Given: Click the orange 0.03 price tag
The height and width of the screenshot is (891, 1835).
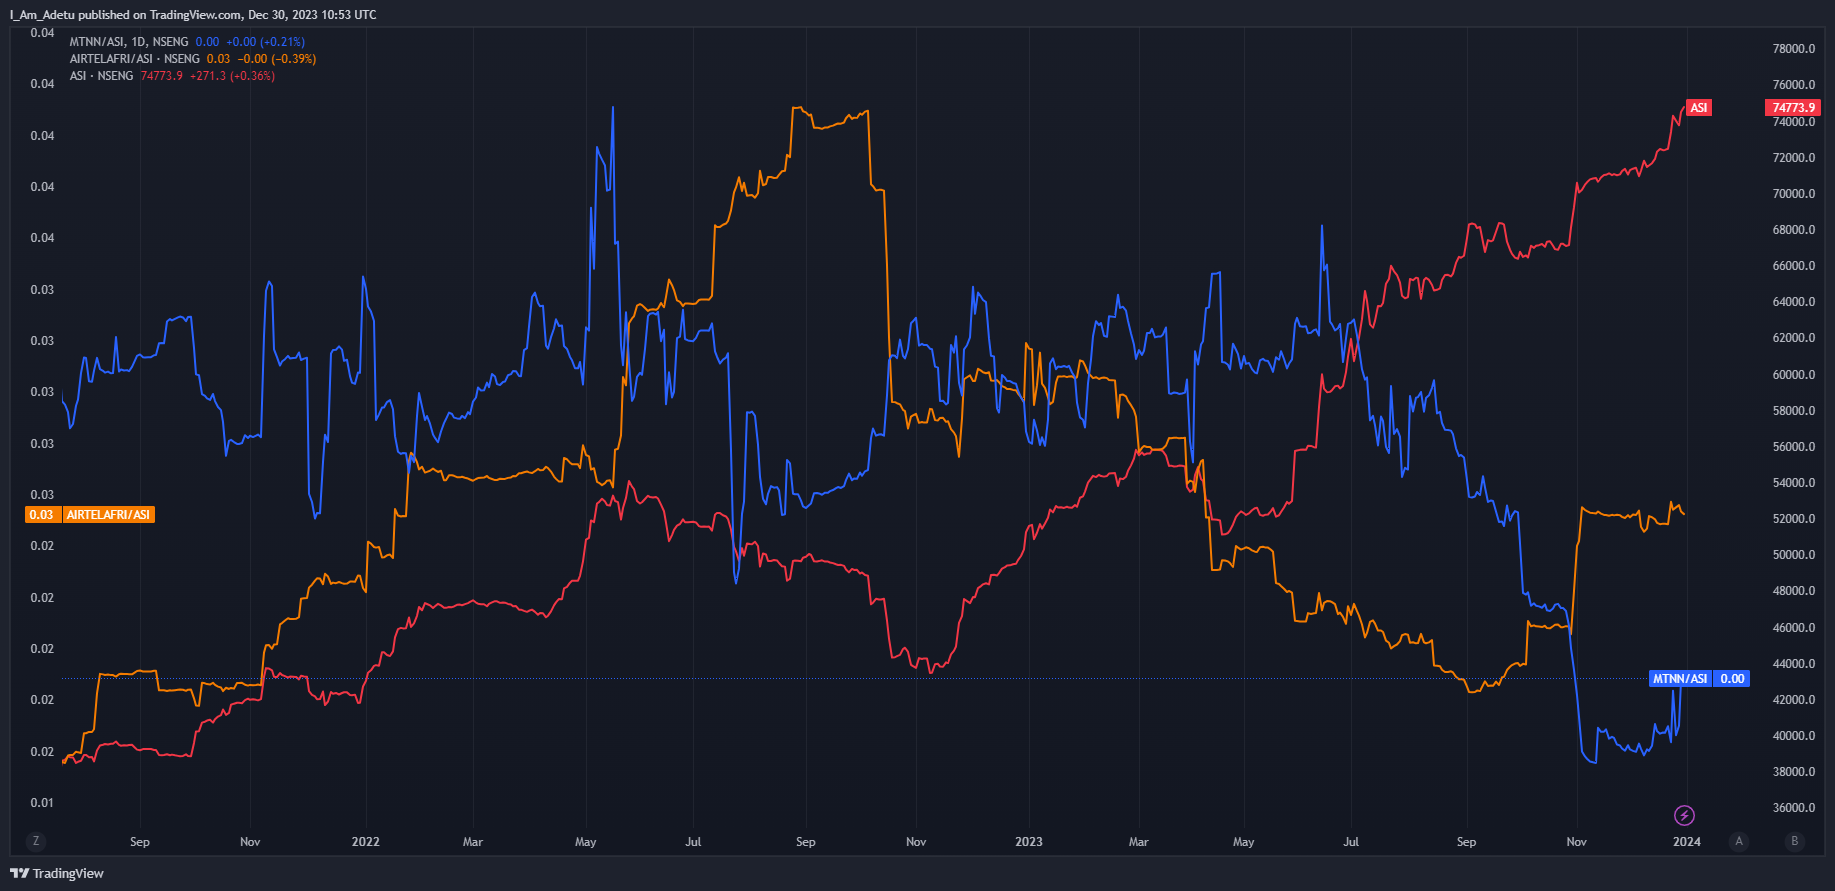Looking at the screenshot, I should [x=42, y=515].
